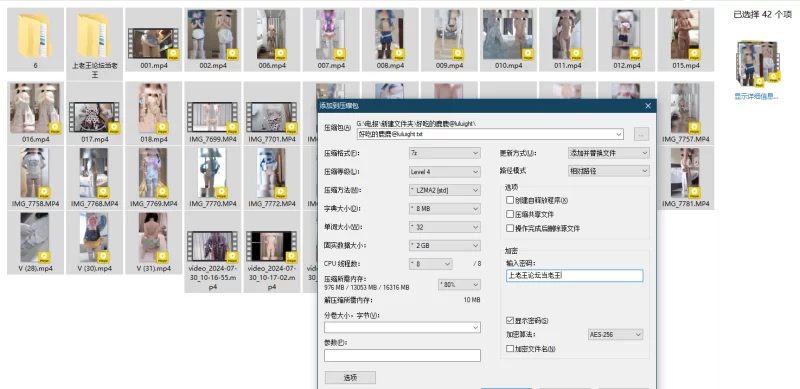
Task: Expand the archive name history dropdown
Action: click(x=619, y=134)
